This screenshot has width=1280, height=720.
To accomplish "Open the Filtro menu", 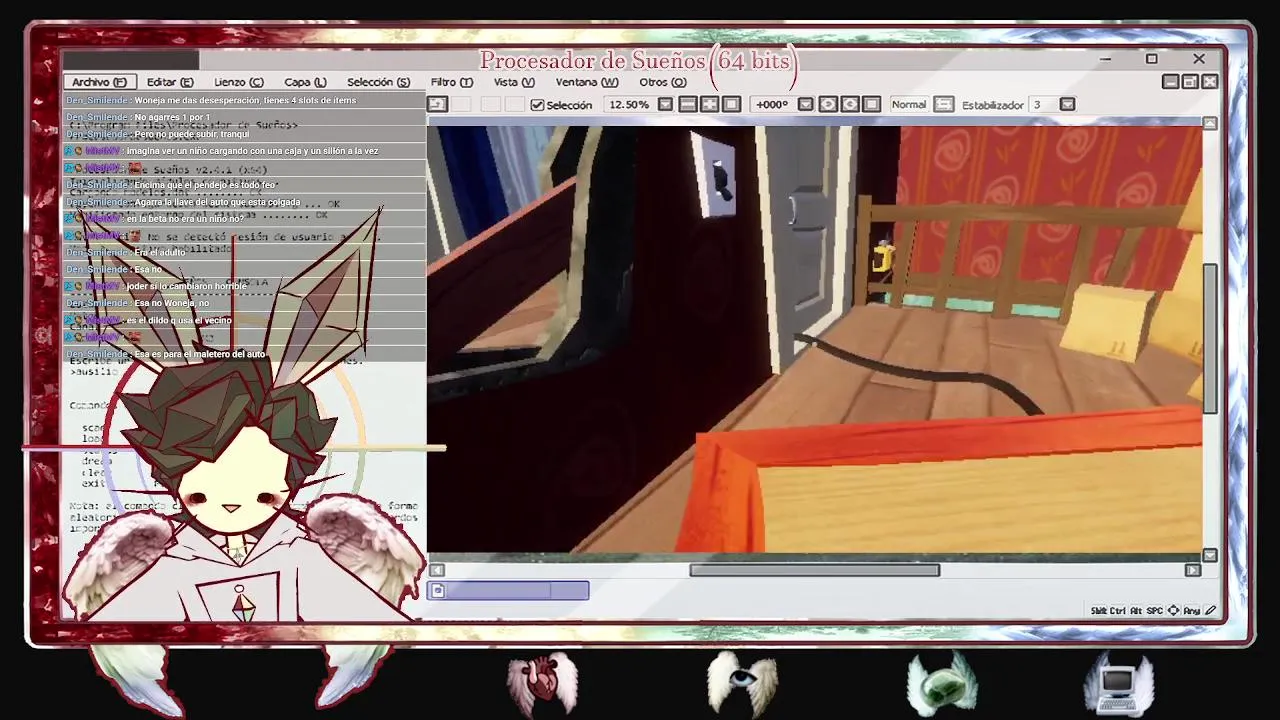I will [451, 82].
